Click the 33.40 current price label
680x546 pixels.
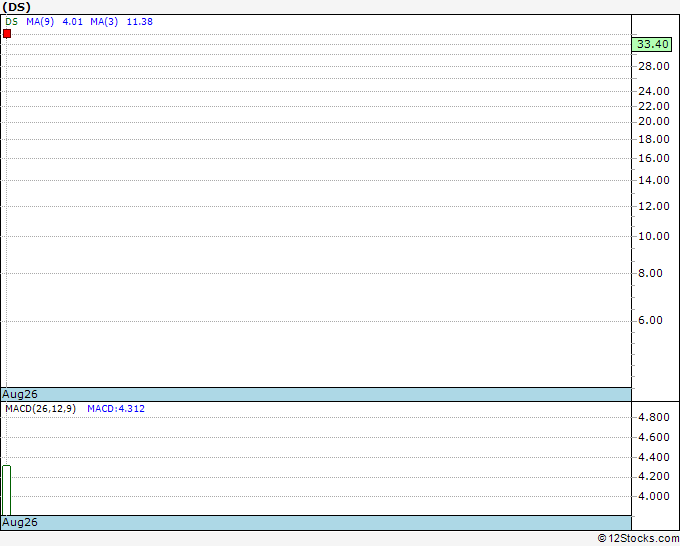(x=652, y=44)
